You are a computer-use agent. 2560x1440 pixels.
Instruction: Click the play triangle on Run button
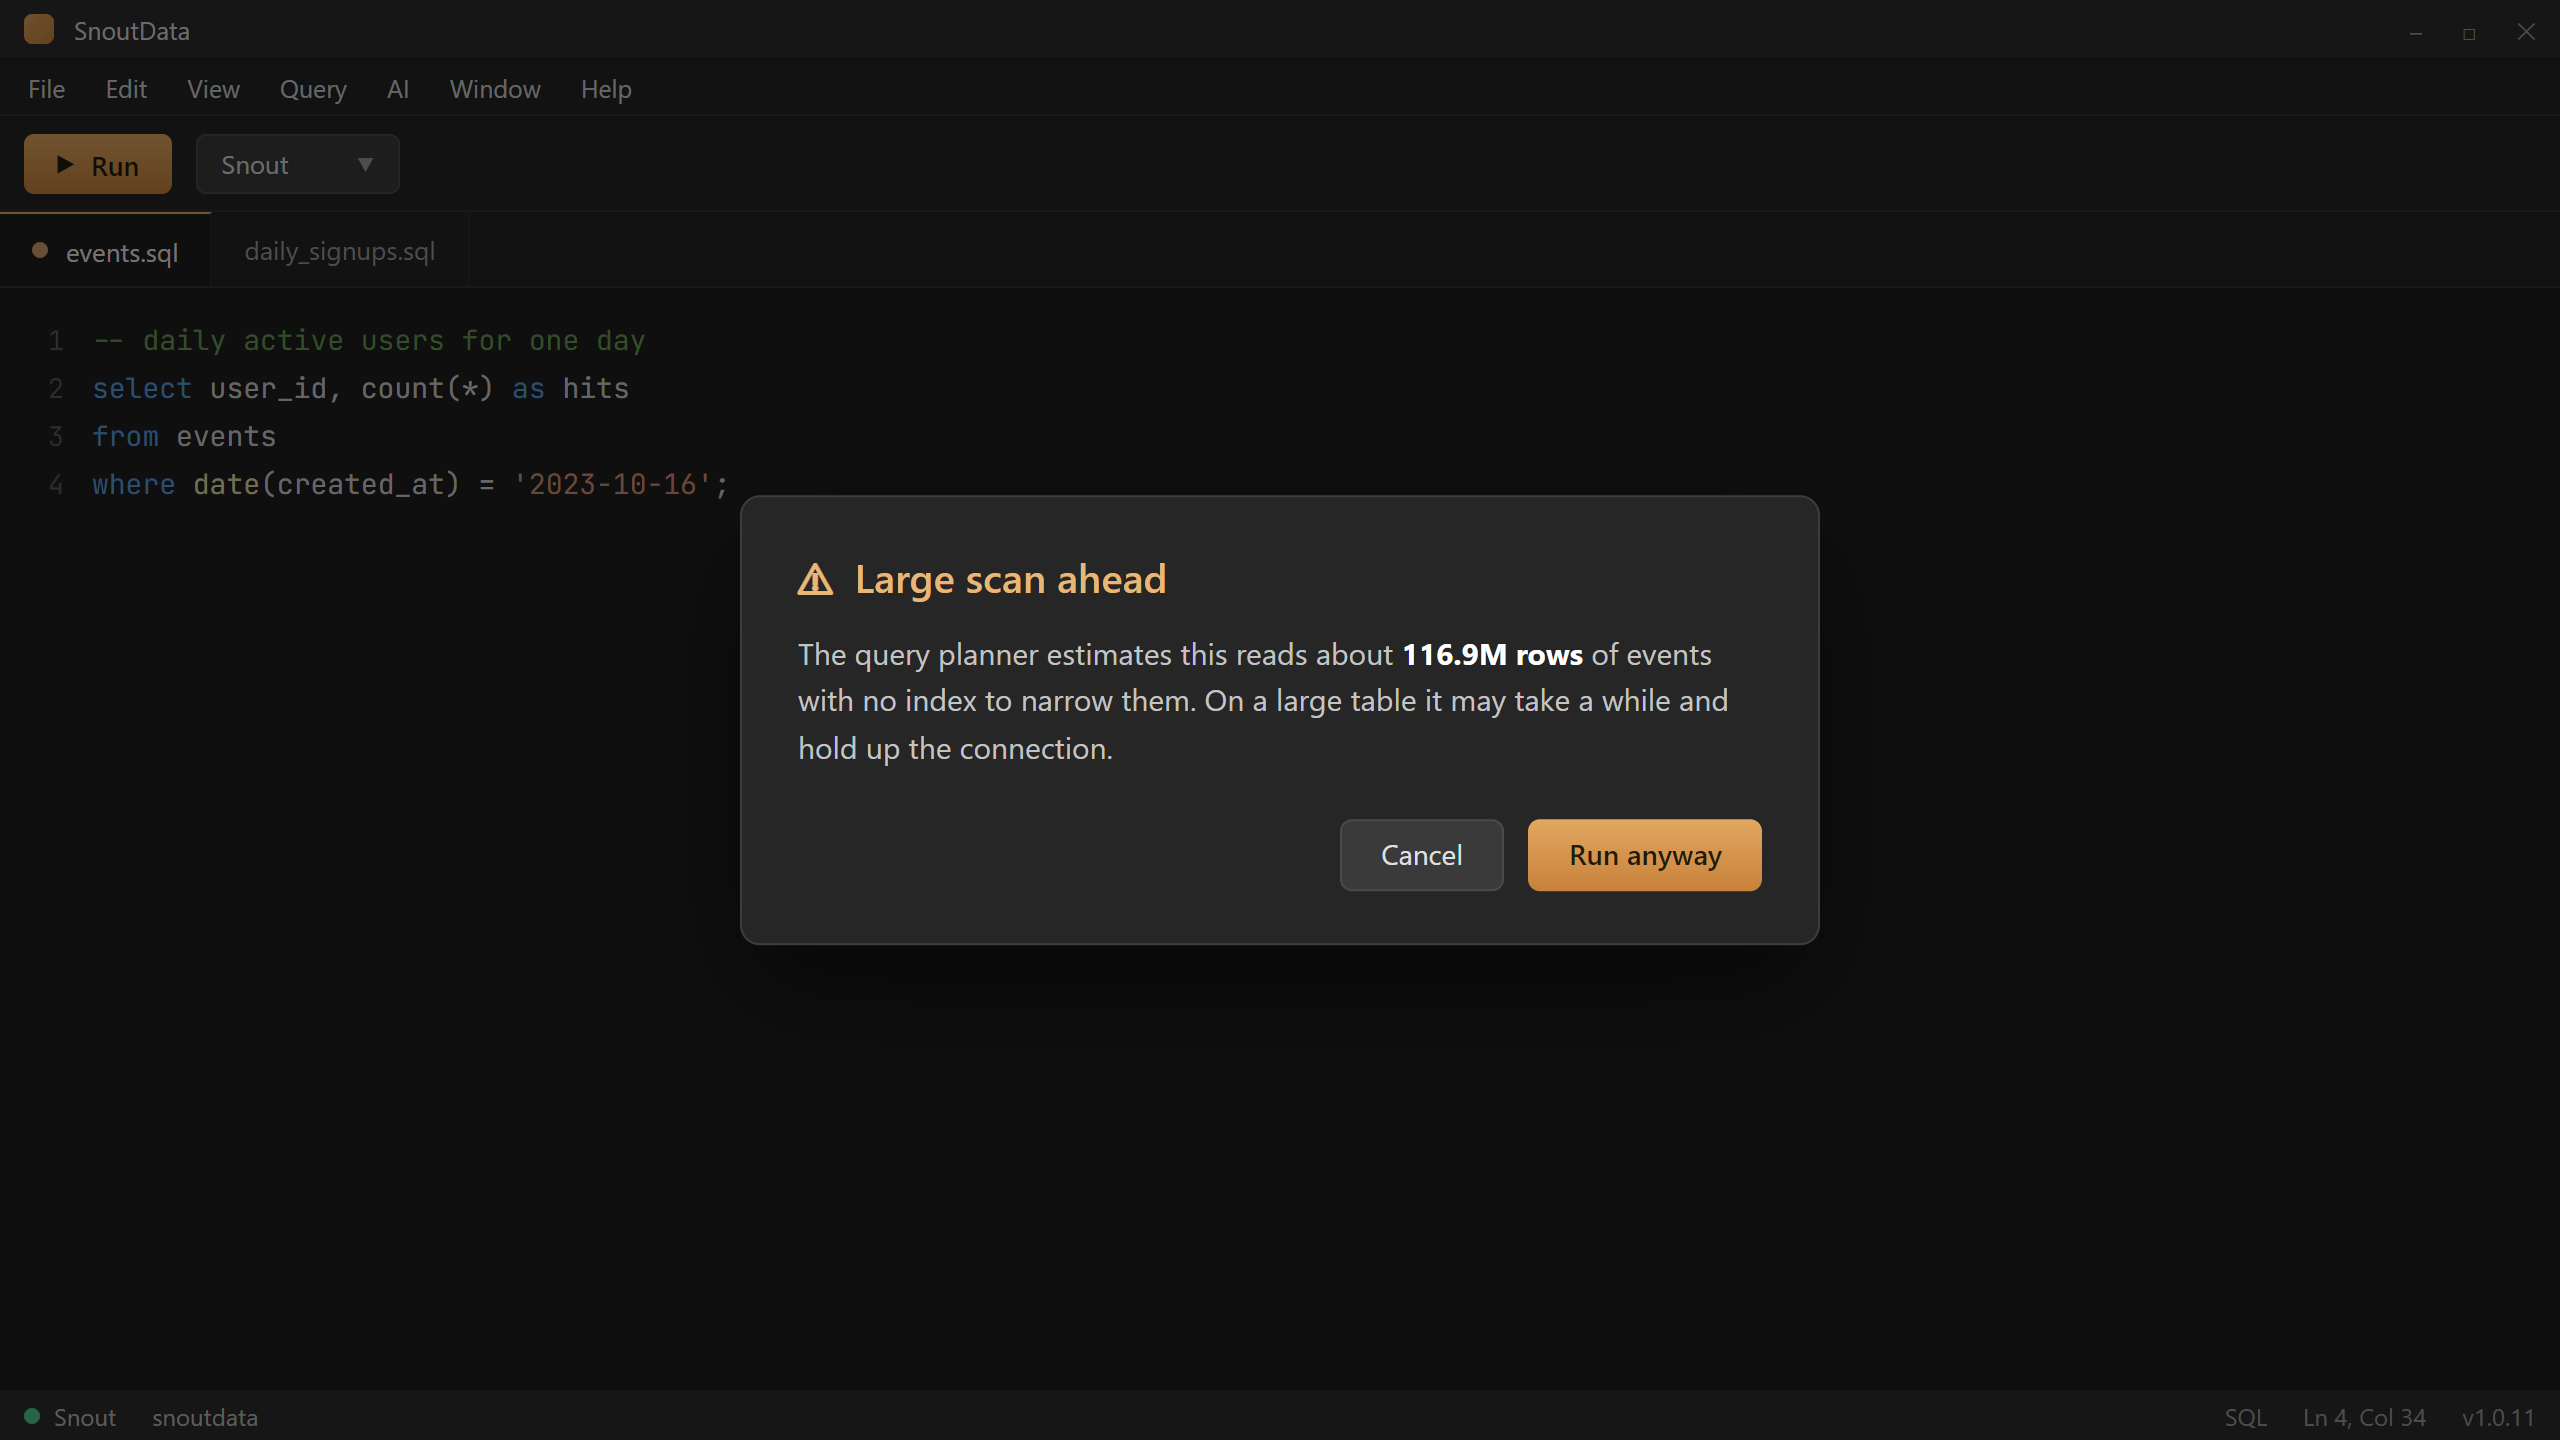point(65,164)
